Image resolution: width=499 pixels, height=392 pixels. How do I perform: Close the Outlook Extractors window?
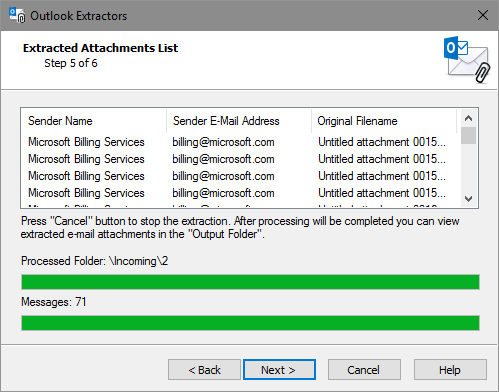483,15
